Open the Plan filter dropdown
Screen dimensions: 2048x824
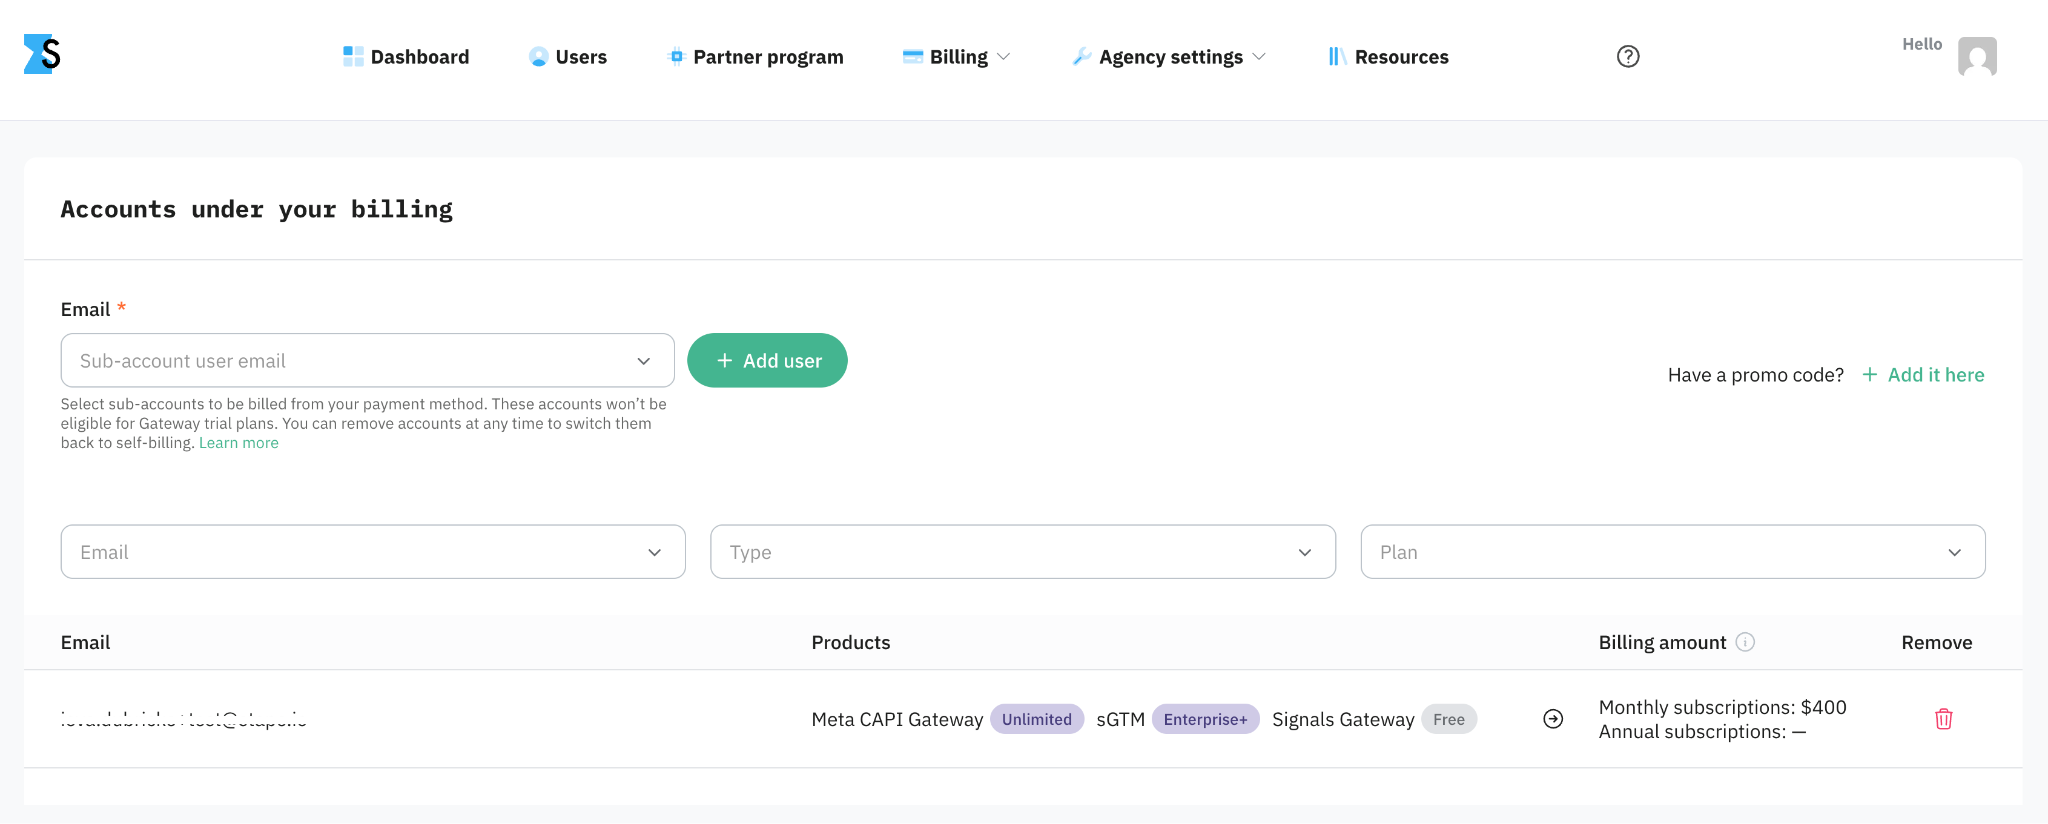tap(1673, 552)
